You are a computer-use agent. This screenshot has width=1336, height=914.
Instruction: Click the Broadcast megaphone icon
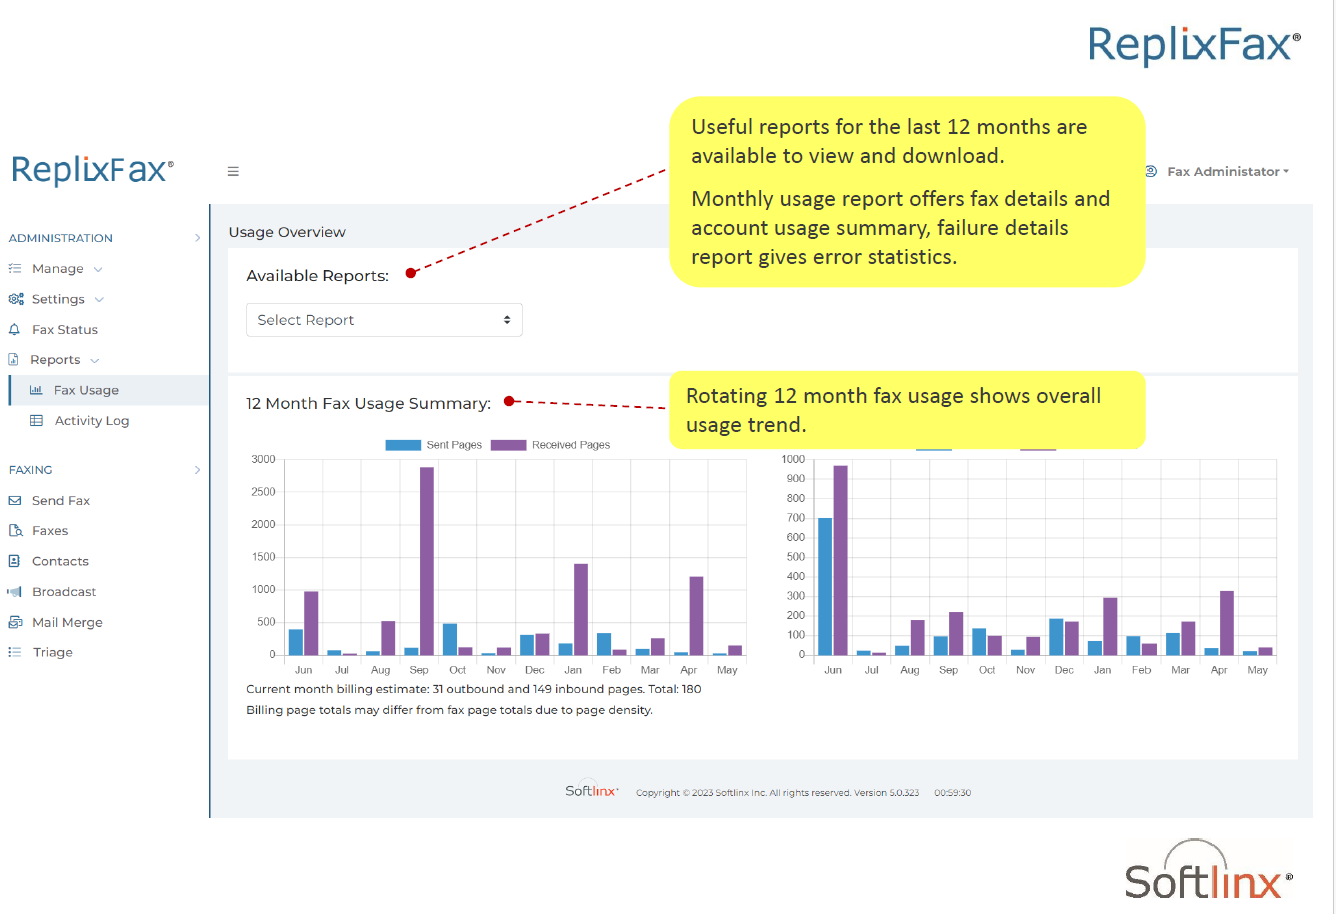click(14, 592)
